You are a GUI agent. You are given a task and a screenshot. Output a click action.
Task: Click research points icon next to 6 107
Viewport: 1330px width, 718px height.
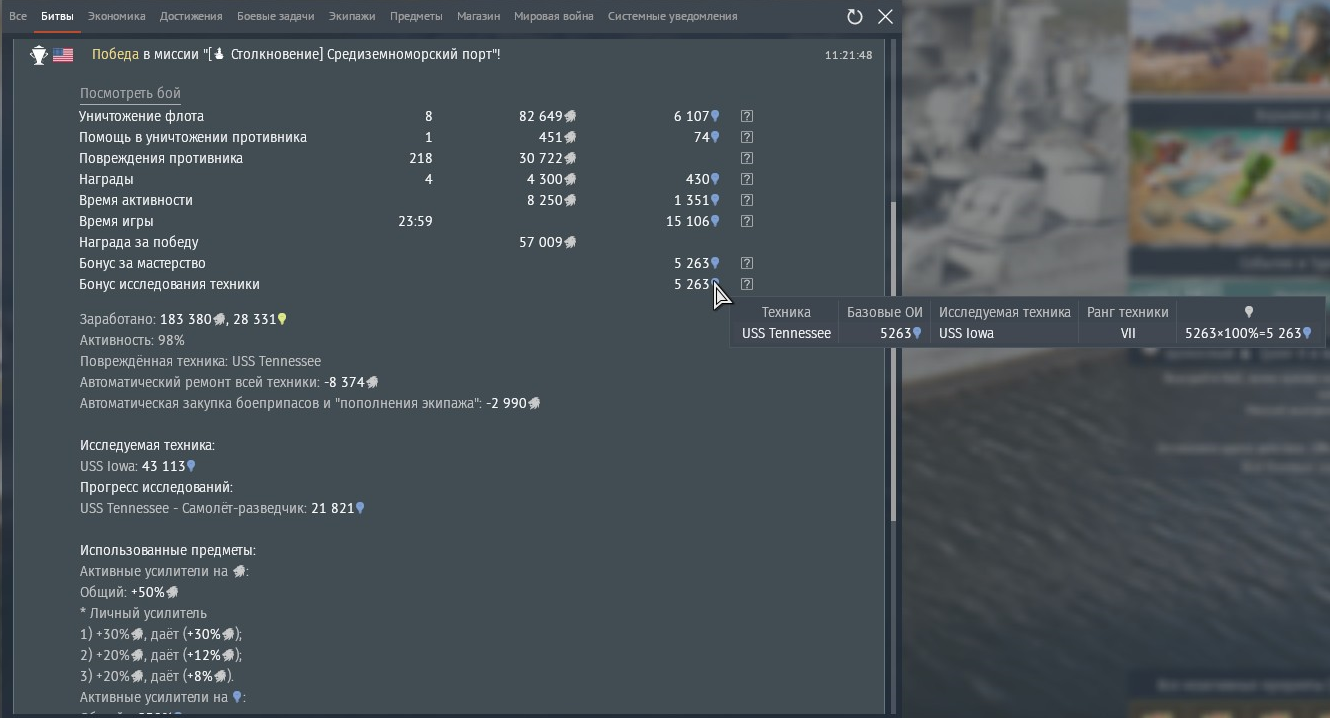715,116
